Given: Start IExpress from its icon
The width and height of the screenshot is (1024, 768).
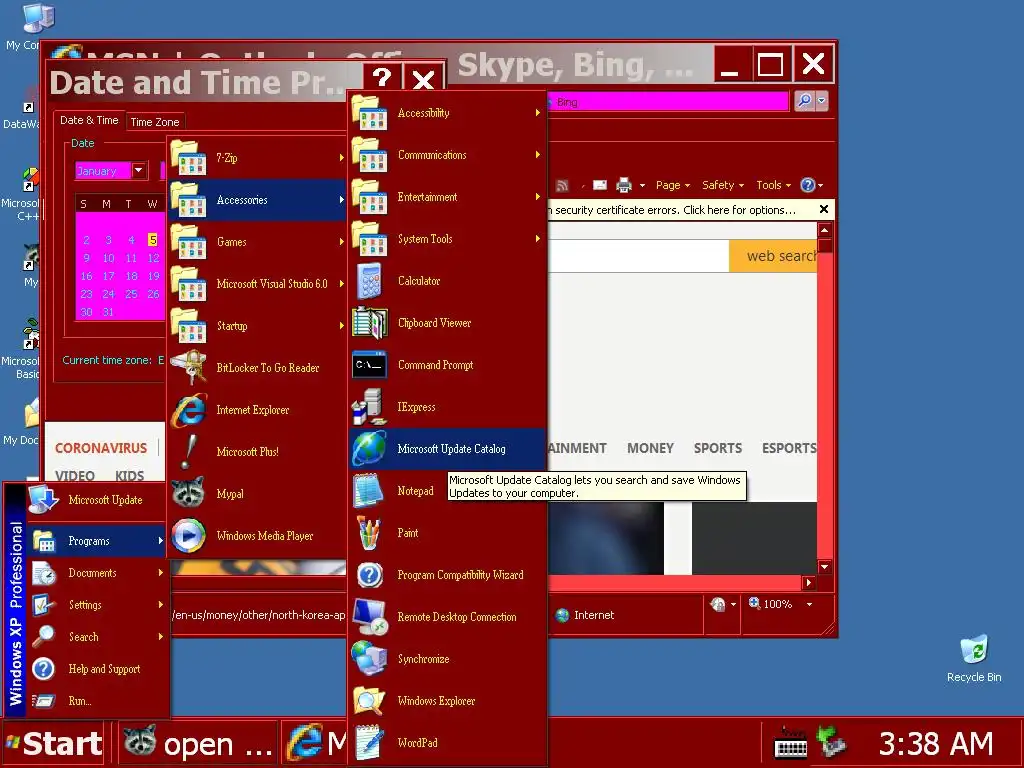Looking at the screenshot, I should pyautogui.click(x=368, y=407).
